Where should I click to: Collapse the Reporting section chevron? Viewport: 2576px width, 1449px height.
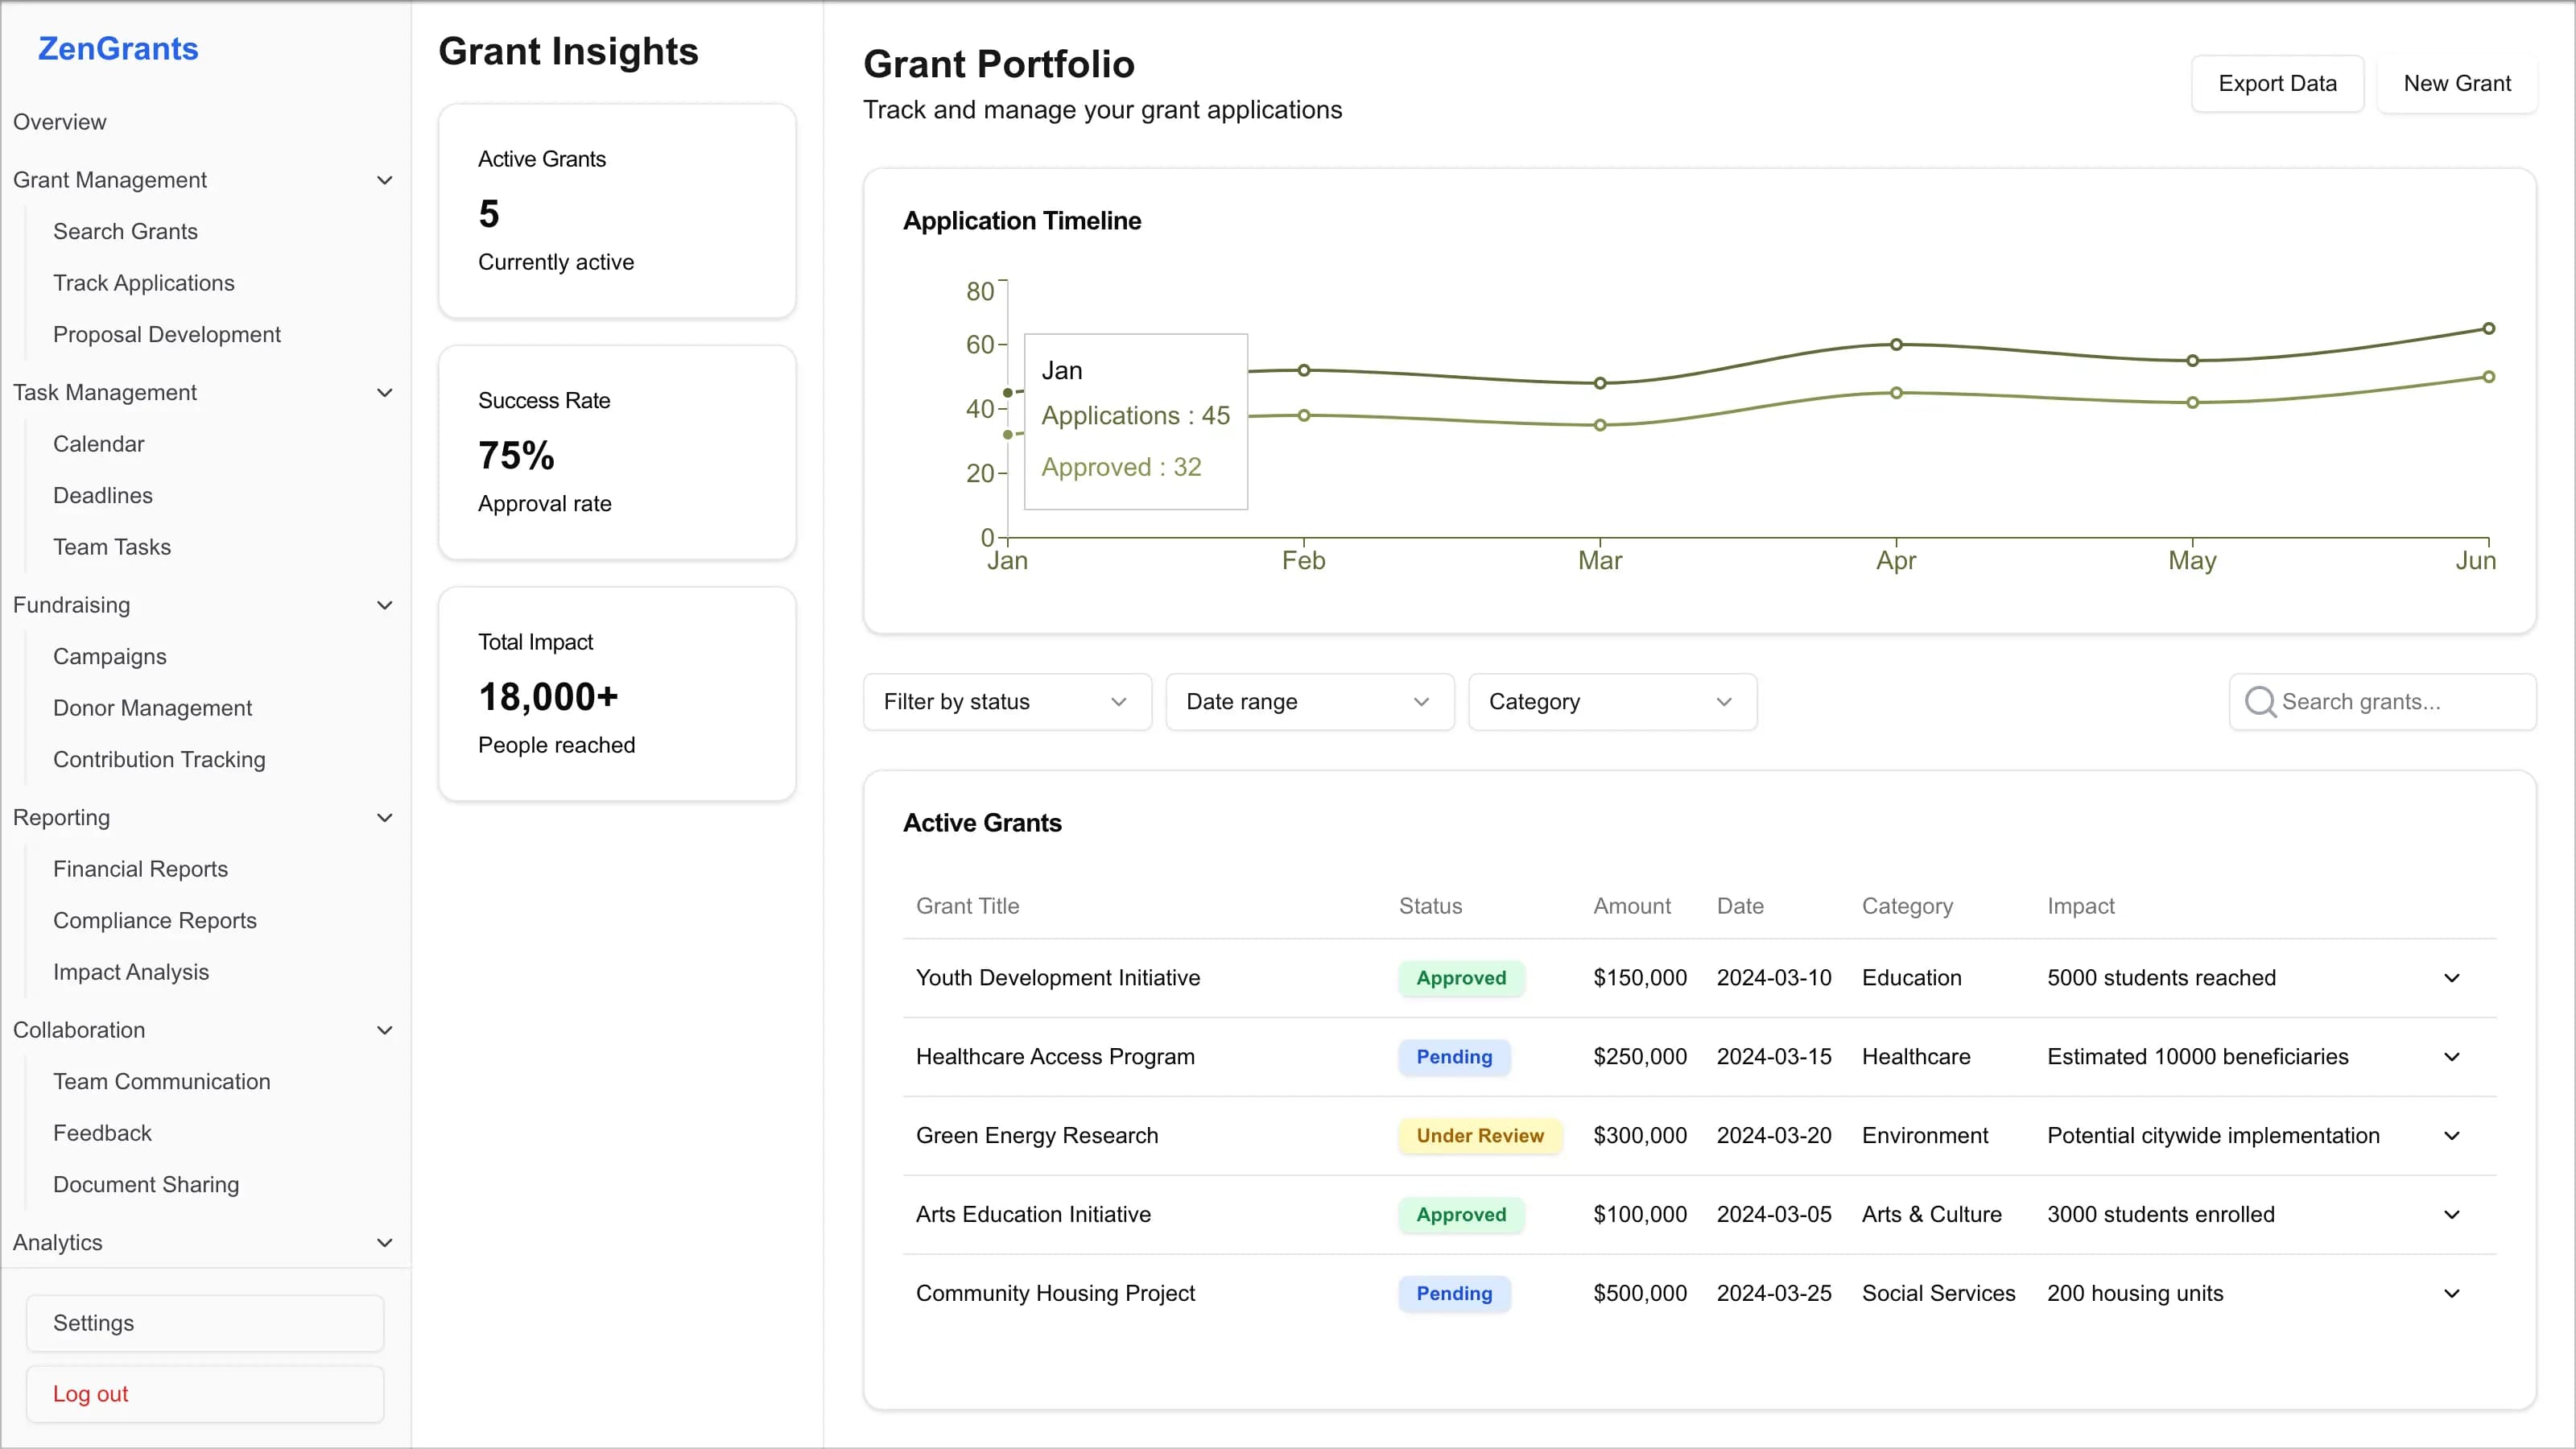point(384,818)
